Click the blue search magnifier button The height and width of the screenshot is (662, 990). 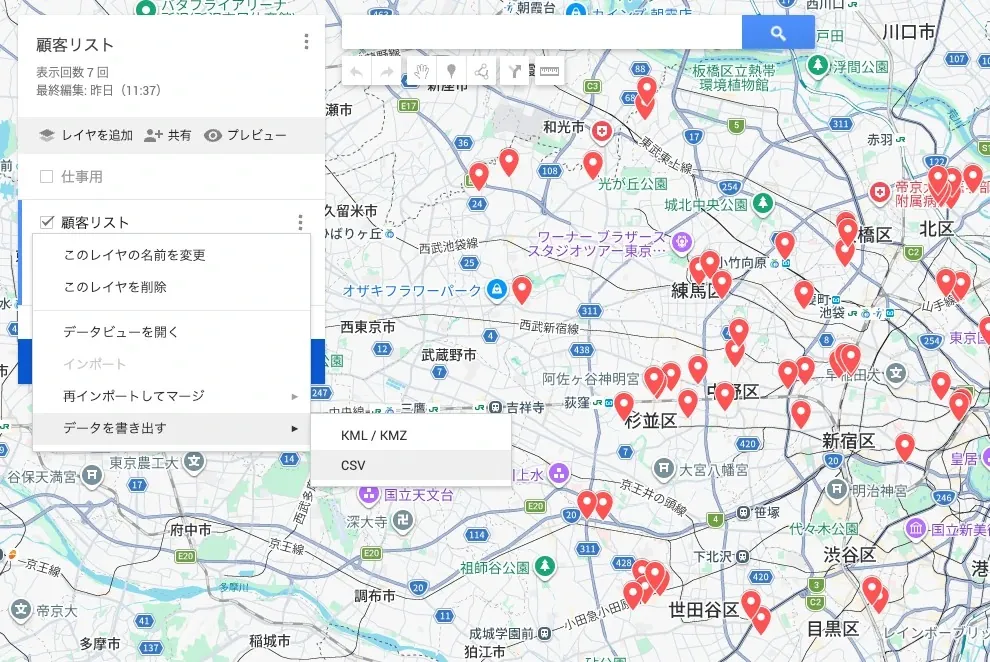pyautogui.click(x=778, y=33)
